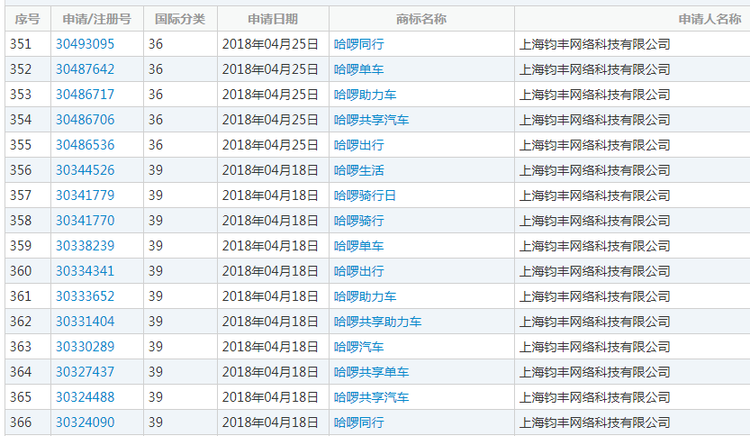Image resolution: width=750 pixels, height=436 pixels.
Task: Select date cell in row 351
Action: pyautogui.click(x=273, y=44)
